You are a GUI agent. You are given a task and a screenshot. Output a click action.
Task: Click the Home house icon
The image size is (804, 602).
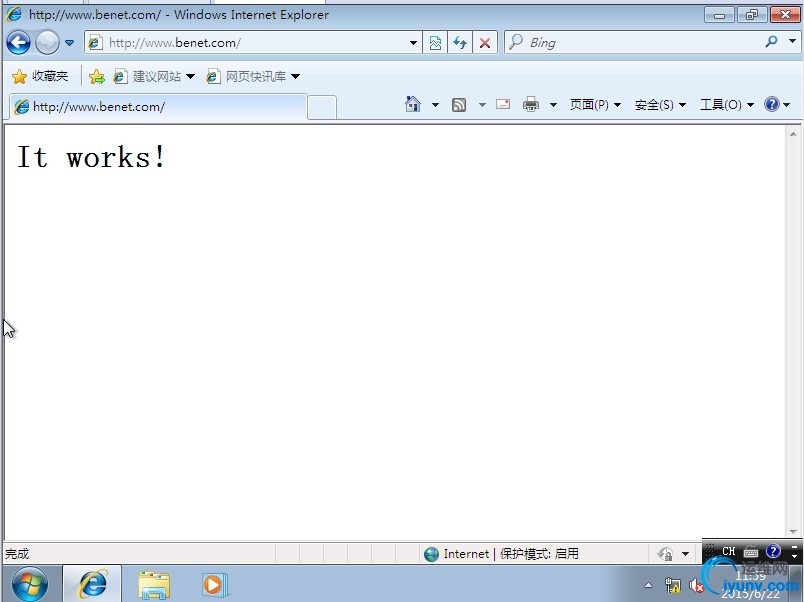[413, 104]
